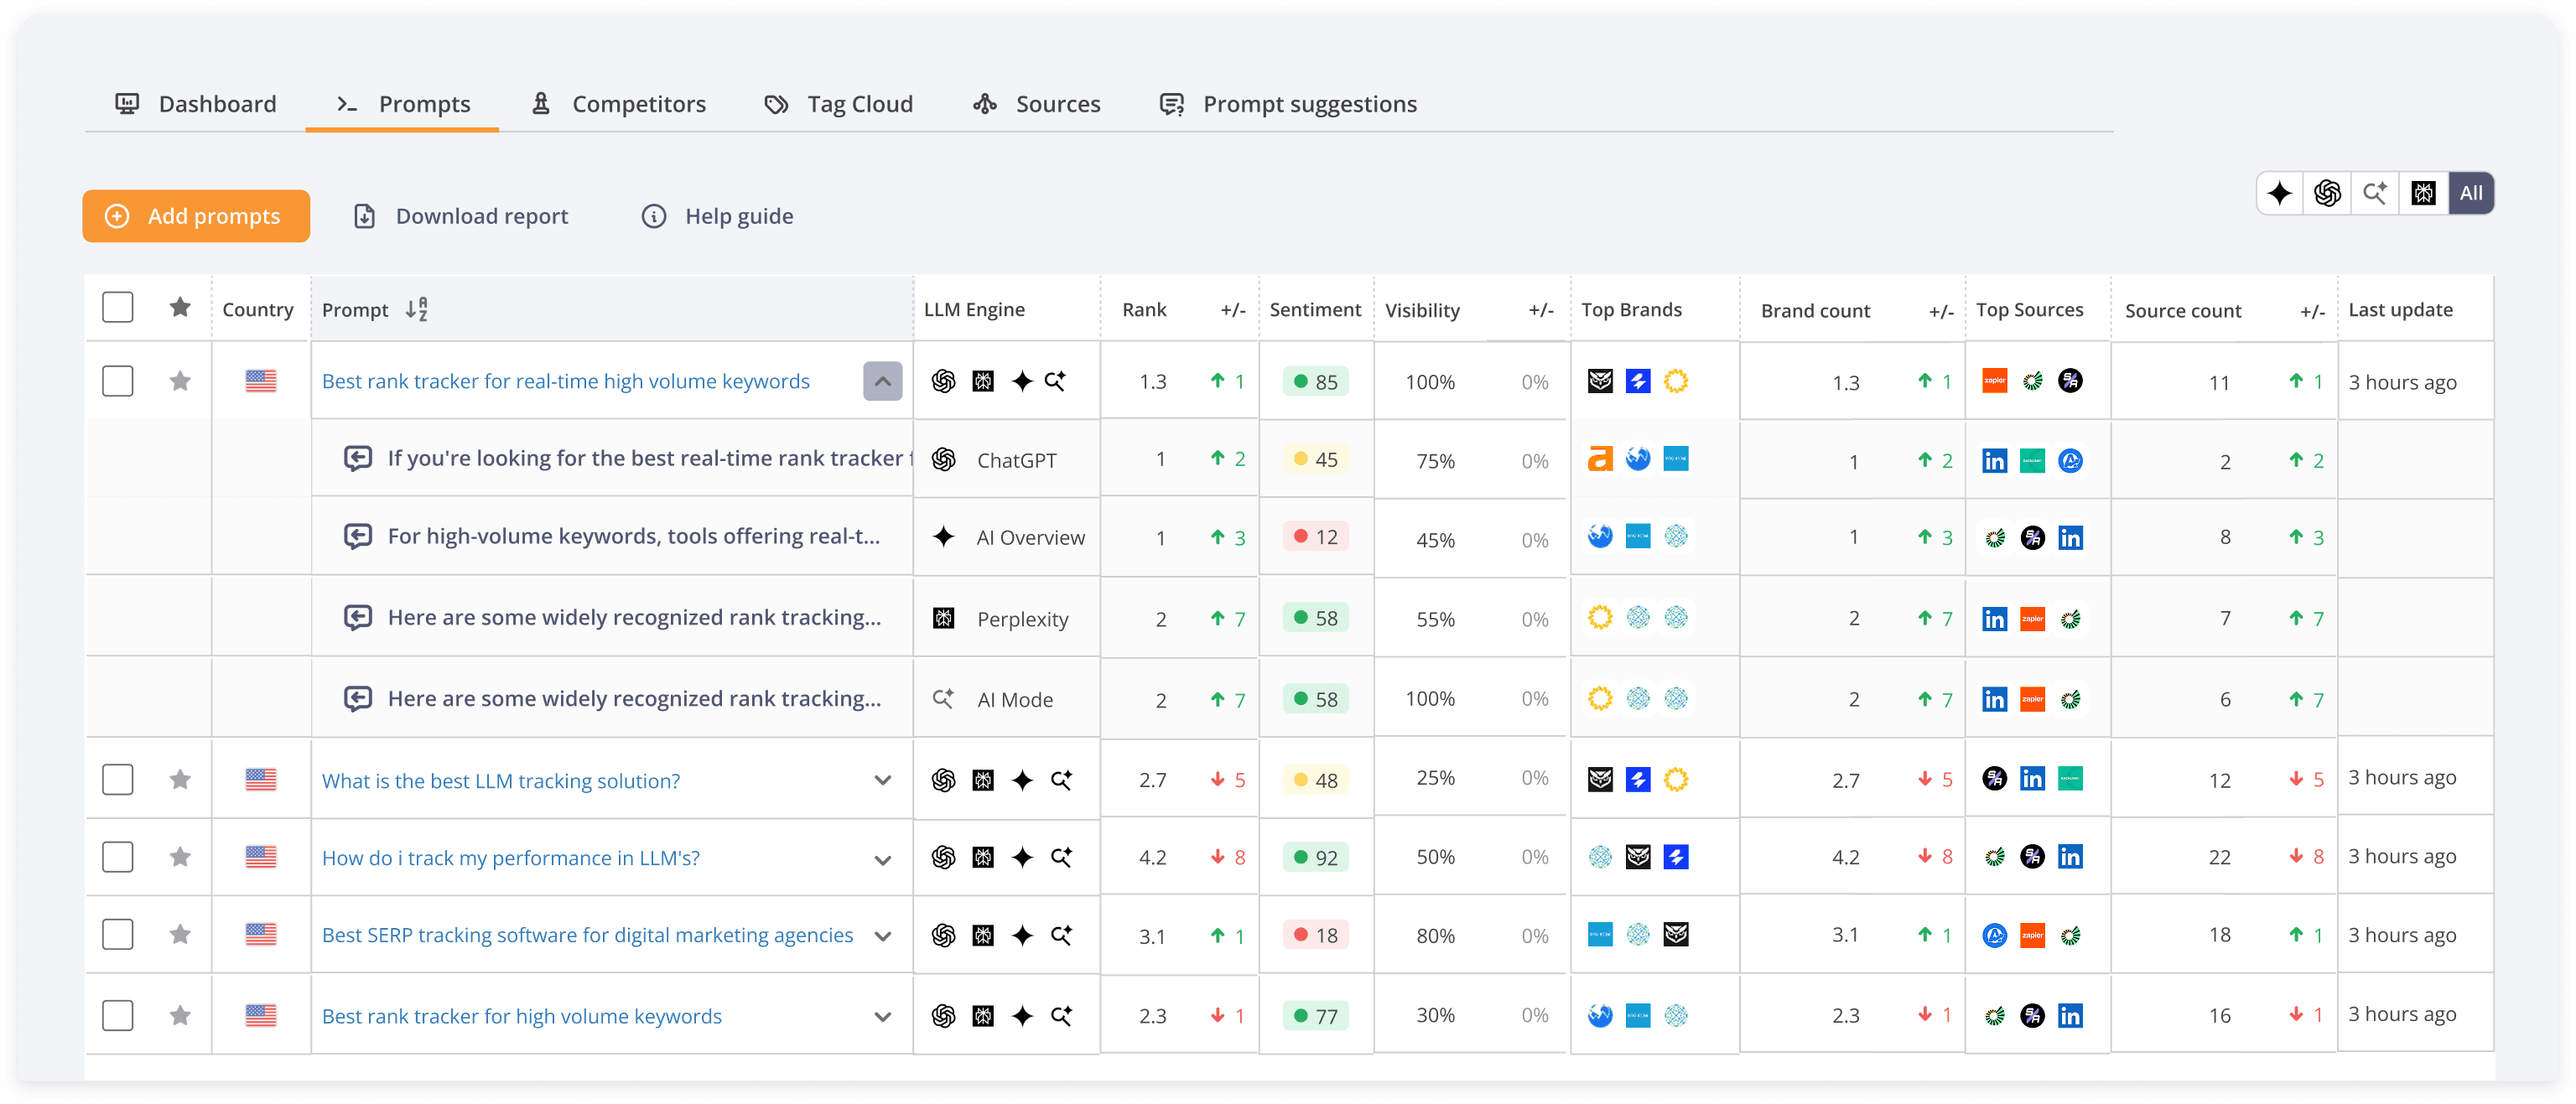2576x1104 pixels.
Task: Filter results by the Perplexity engine icon
Action: click(x=2423, y=193)
